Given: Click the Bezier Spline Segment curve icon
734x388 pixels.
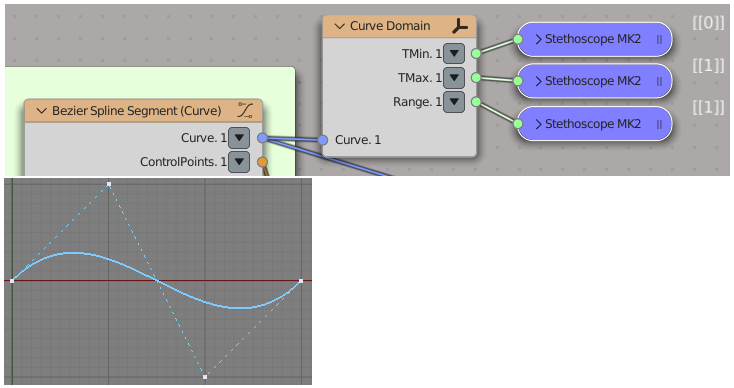Looking at the screenshot, I should coord(245,110).
